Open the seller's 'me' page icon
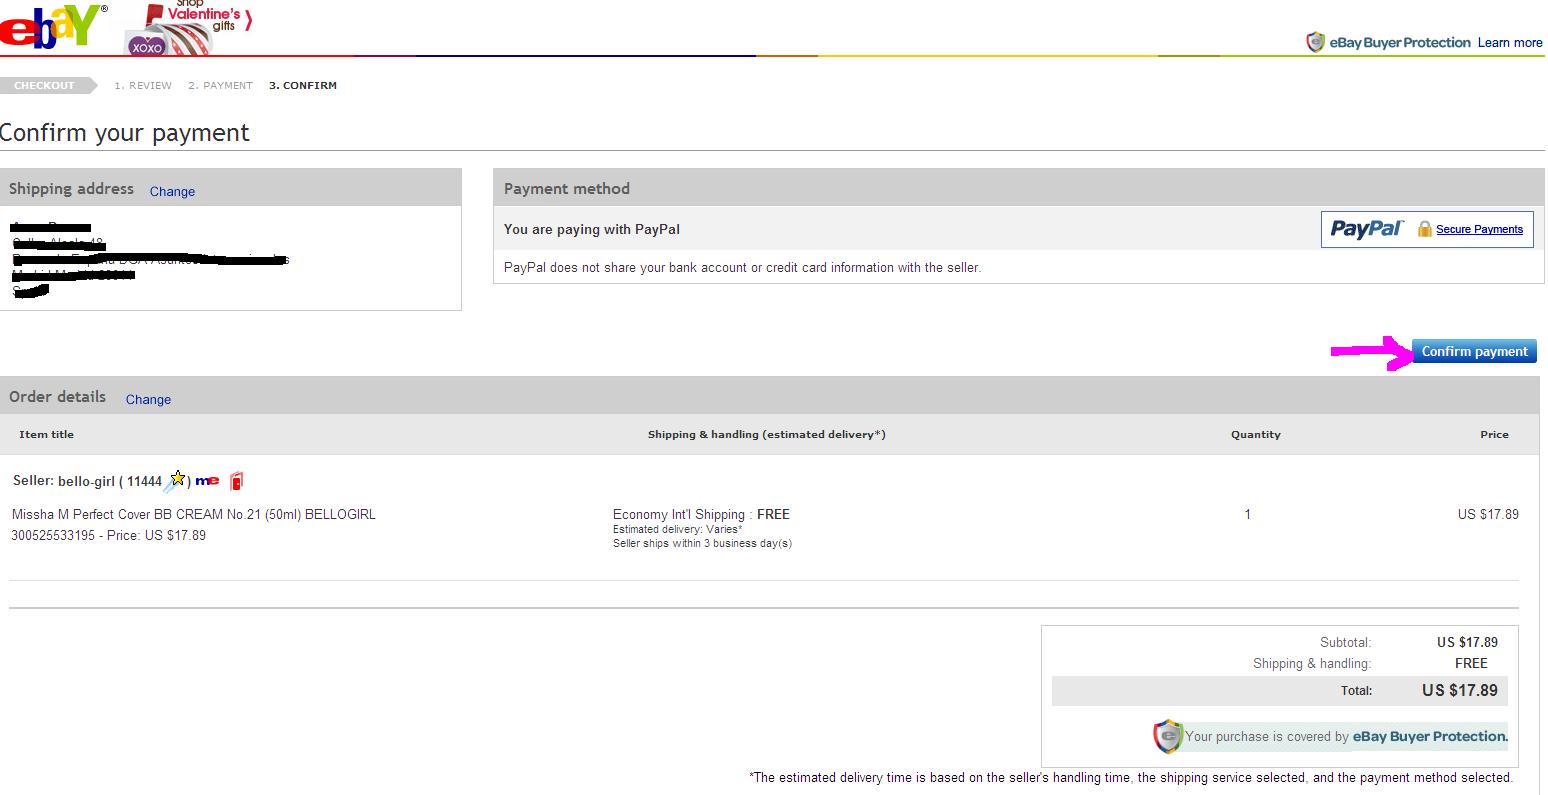Viewport: 1548px width, 795px height. pyautogui.click(x=207, y=481)
